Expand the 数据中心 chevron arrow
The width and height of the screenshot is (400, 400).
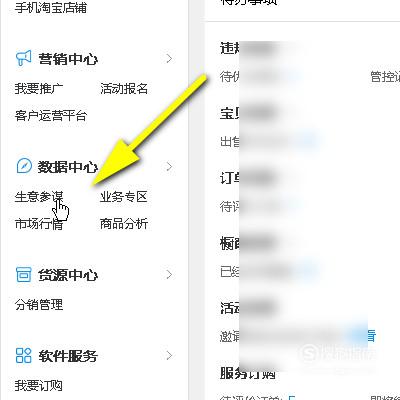(x=169, y=166)
